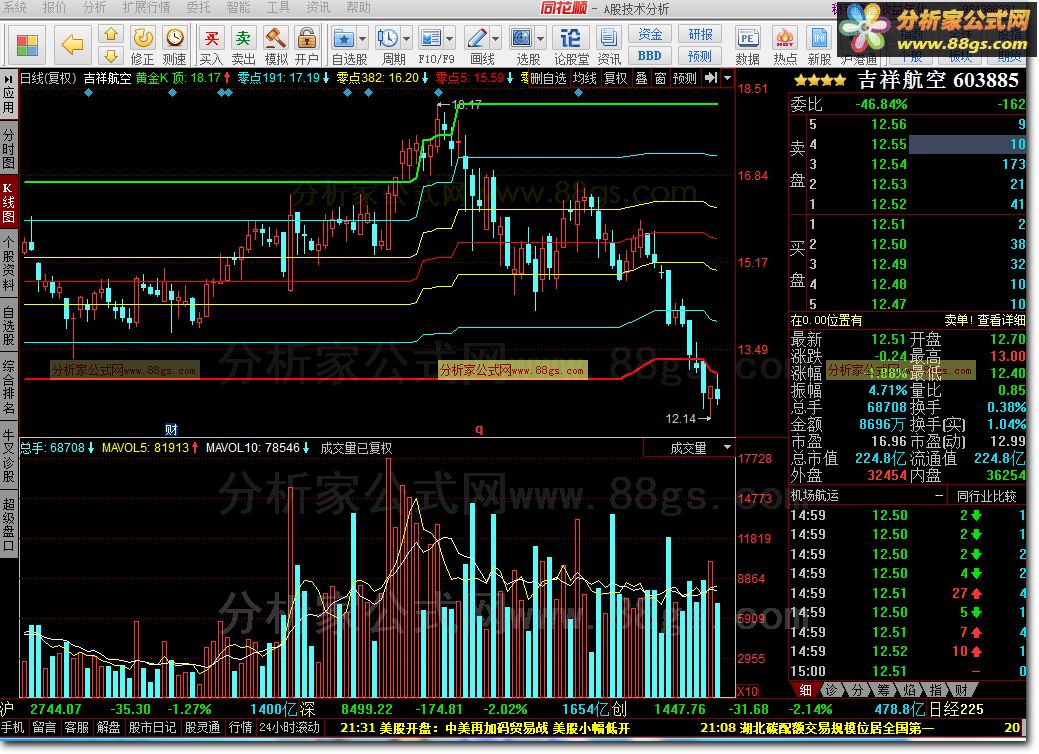Toggle 复权 price adjustment
Viewport: 1039px width, 754px height.
616,78
